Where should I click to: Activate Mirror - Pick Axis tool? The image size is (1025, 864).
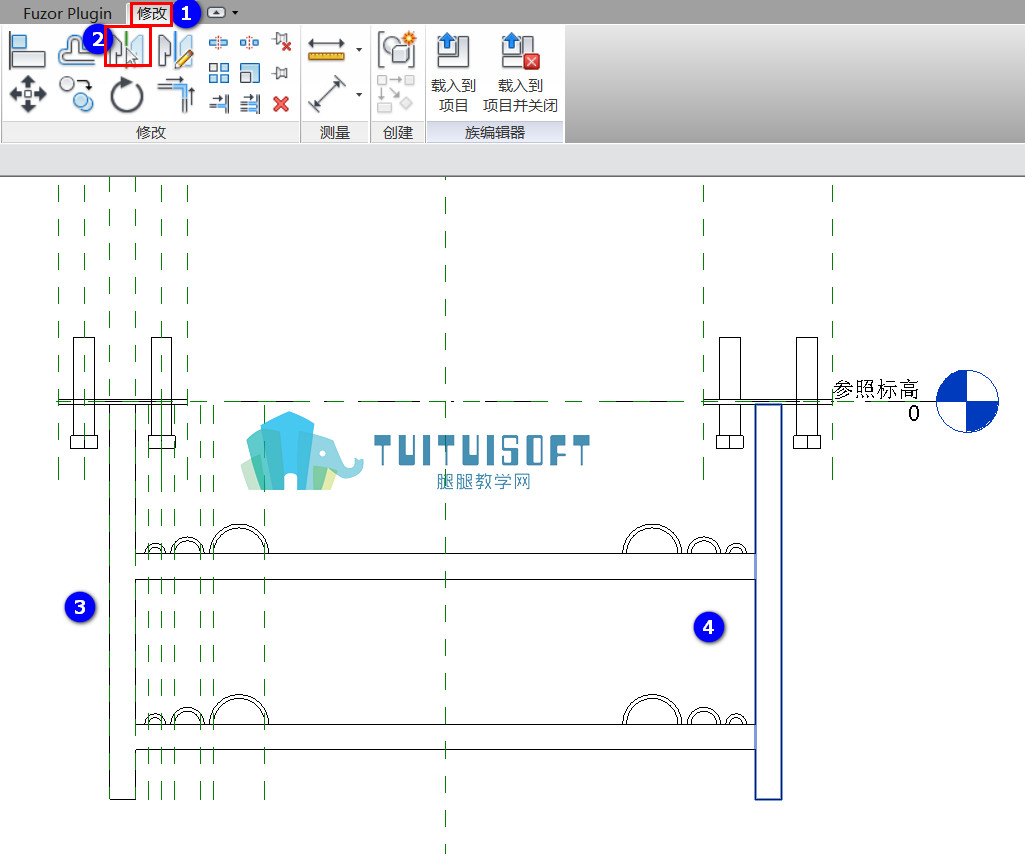click(x=127, y=48)
